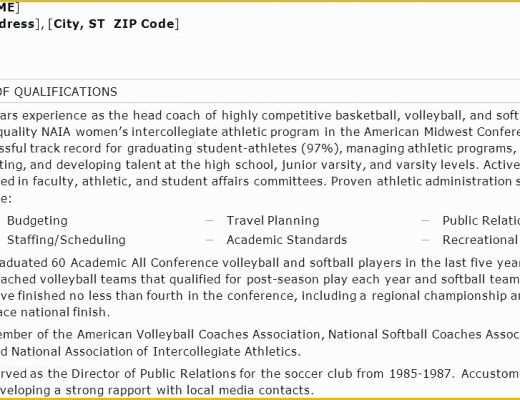The height and width of the screenshot is (400, 520).
Task: Click the American Volleyball Coaches Association text
Action: 199,335
